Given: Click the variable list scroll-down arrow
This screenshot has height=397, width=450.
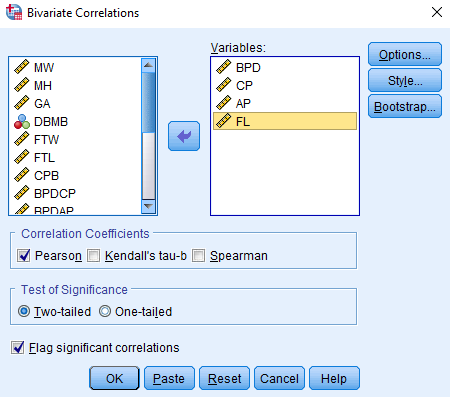Looking at the screenshot, I should tap(148, 206).
